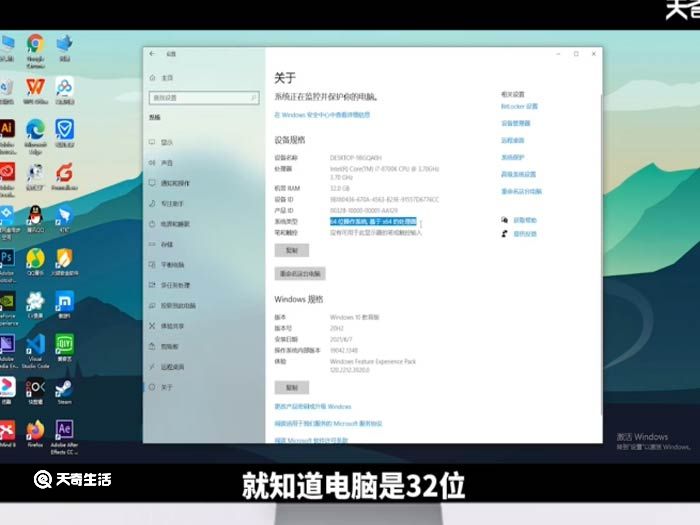Click the 查找设置 search field
Screen dimensions: 700x525
(x=204, y=98)
